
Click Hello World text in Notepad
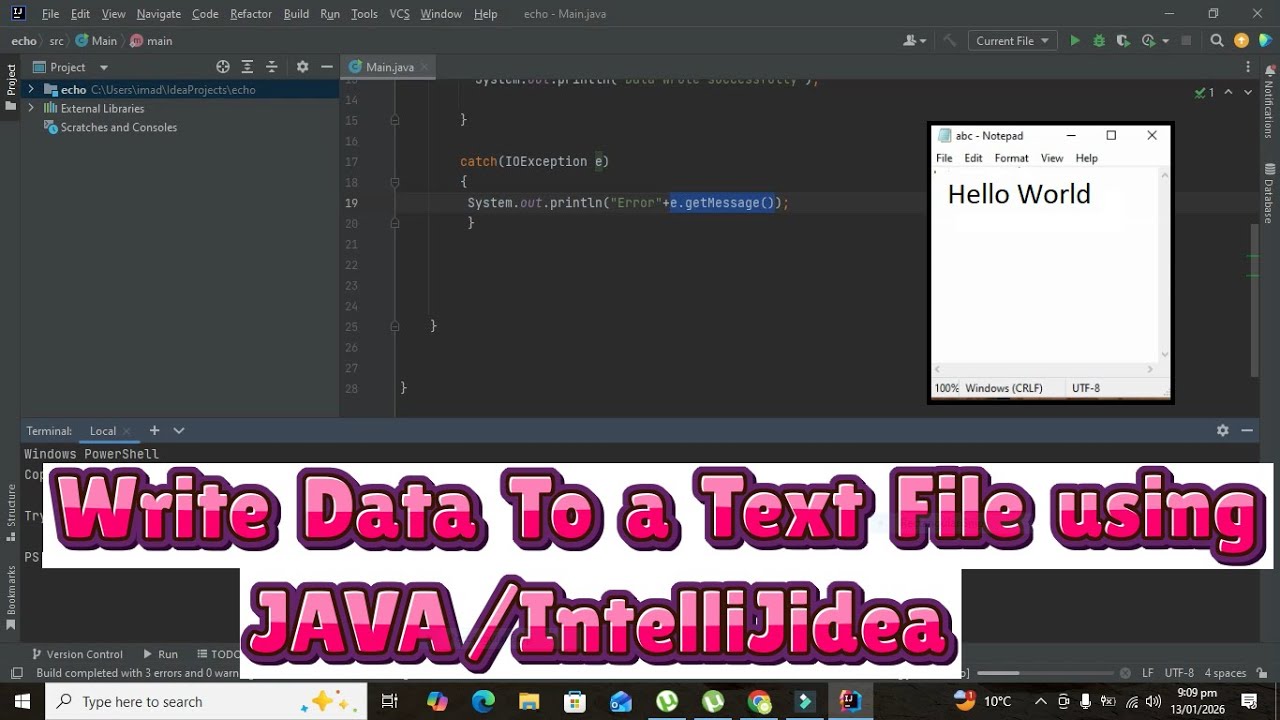tap(1019, 194)
